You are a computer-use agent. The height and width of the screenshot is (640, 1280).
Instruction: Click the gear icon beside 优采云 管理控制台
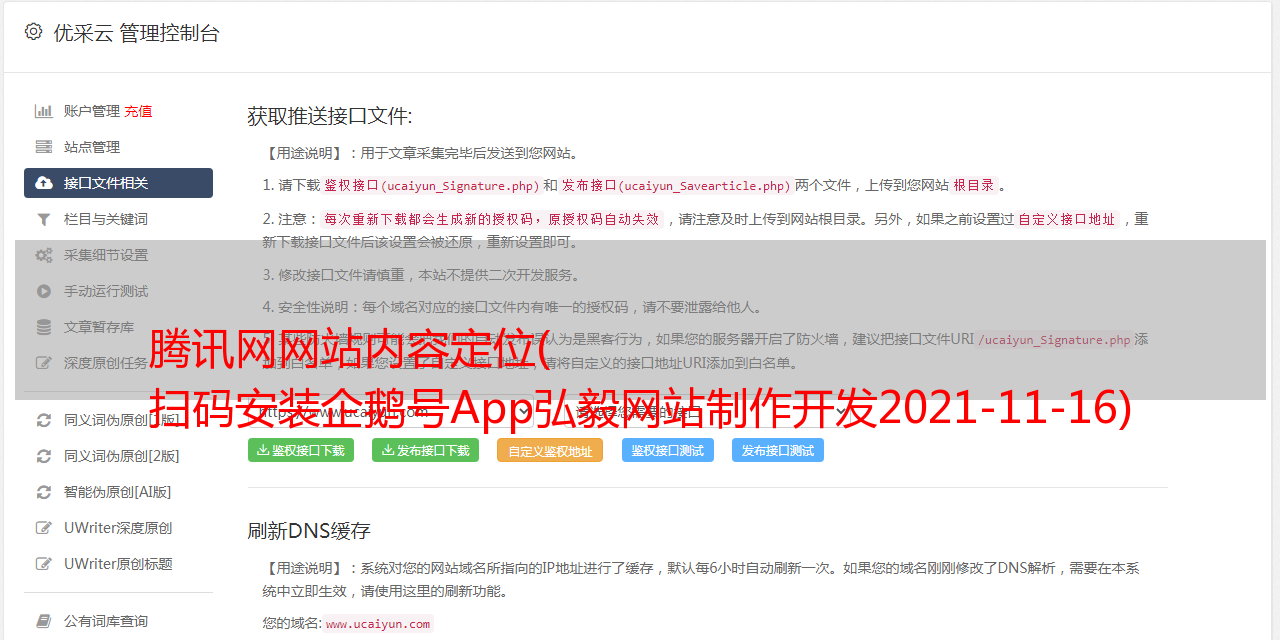[33, 32]
